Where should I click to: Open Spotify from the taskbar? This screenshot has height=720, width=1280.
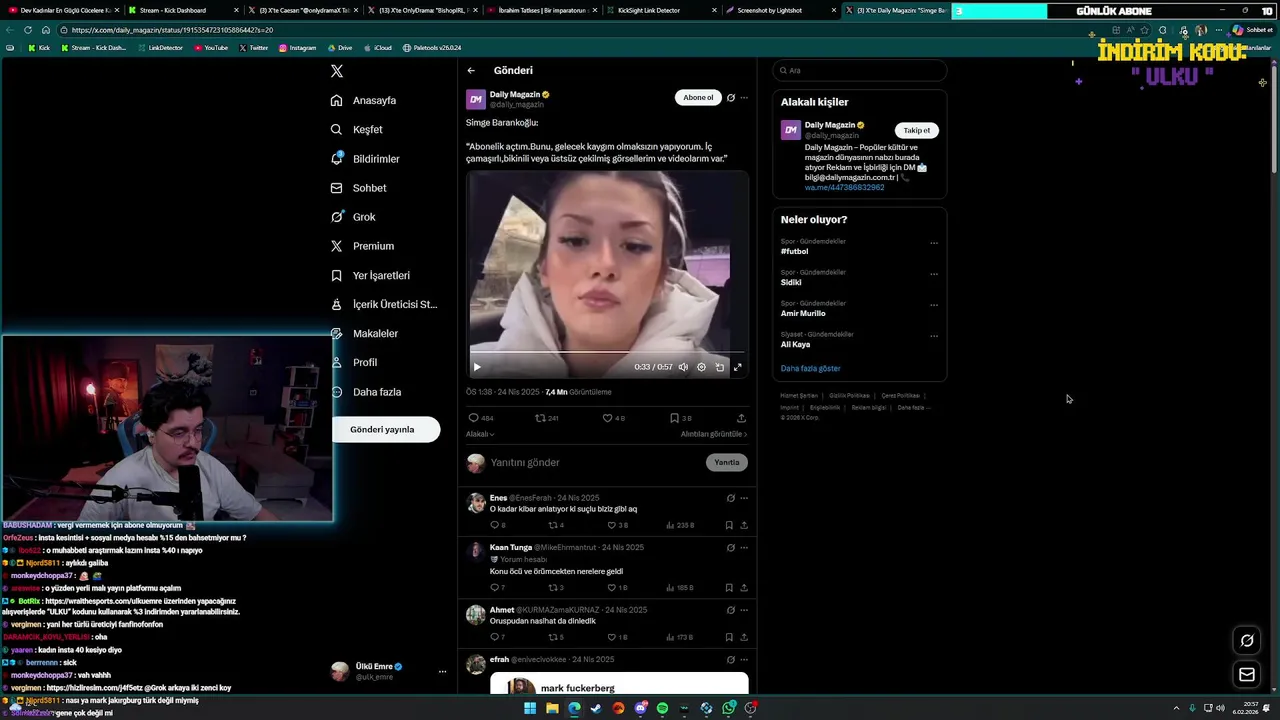coord(662,708)
